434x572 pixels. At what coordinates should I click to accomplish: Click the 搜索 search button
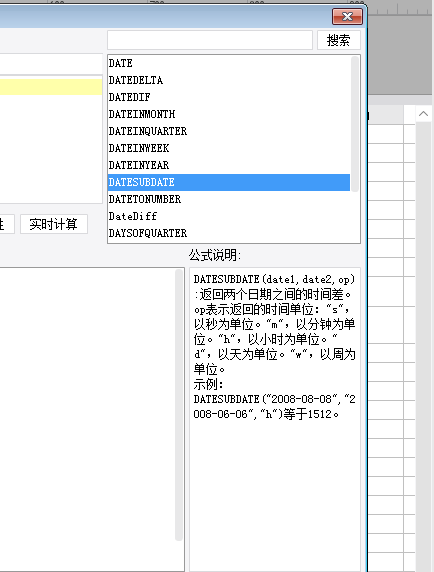tap(338, 40)
